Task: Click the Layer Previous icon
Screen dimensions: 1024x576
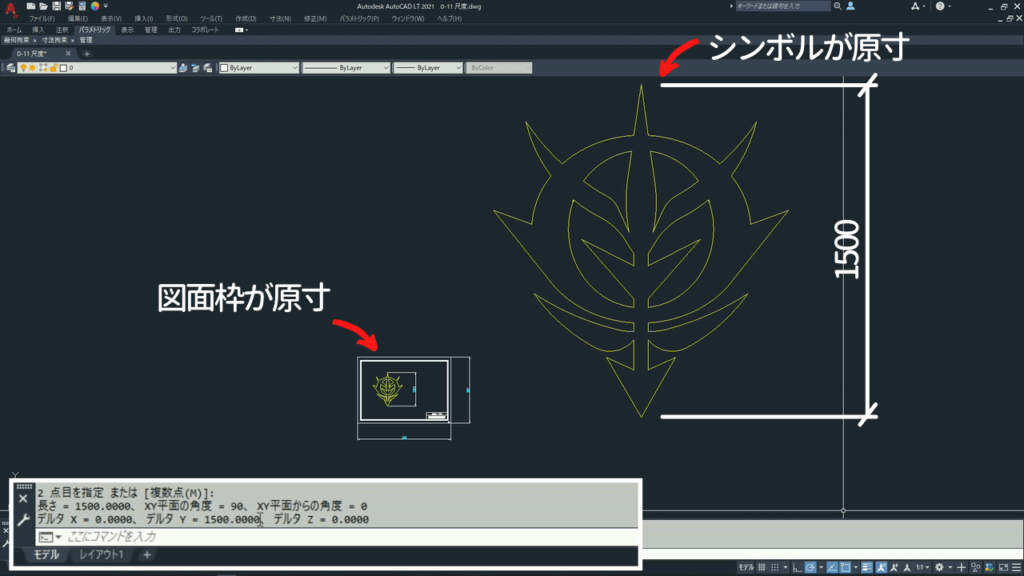Action: click(195, 68)
